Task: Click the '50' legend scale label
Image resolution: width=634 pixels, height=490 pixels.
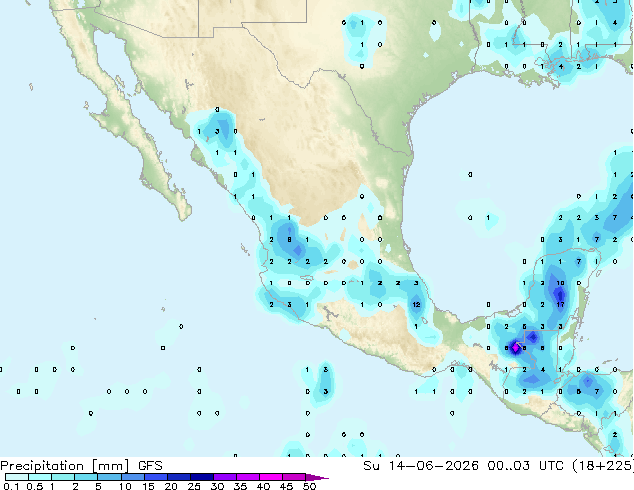Action: [310, 486]
